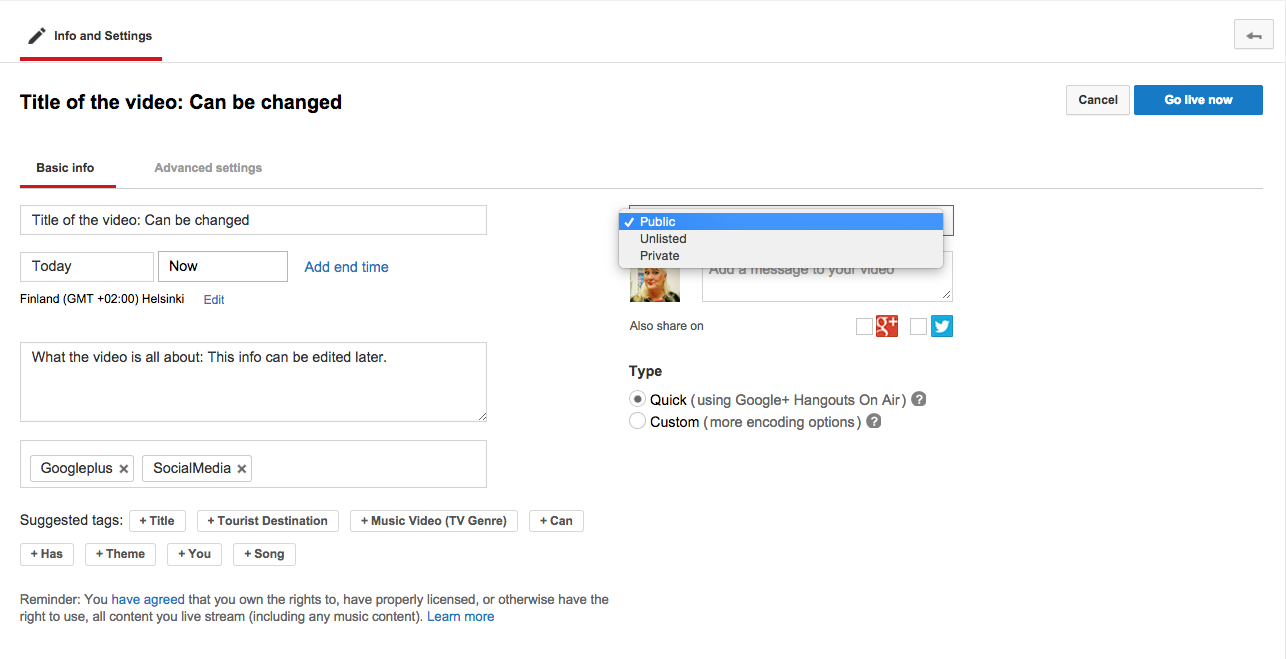This screenshot has height=659, width=1286.
Task: Remove the SocialMedia tag with its x
Action: (x=242, y=469)
